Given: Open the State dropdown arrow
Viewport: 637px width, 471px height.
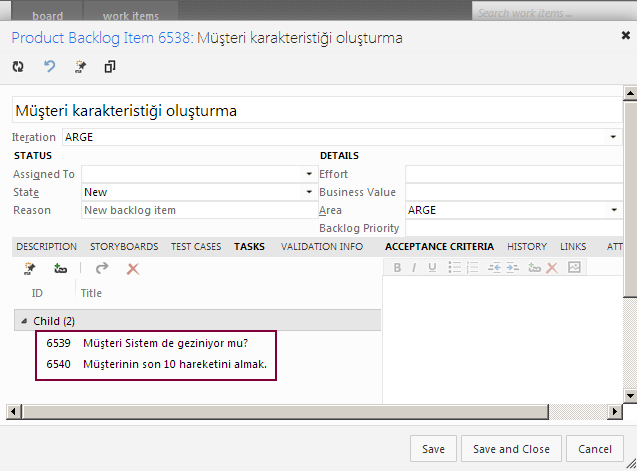Looking at the screenshot, I should [309, 192].
